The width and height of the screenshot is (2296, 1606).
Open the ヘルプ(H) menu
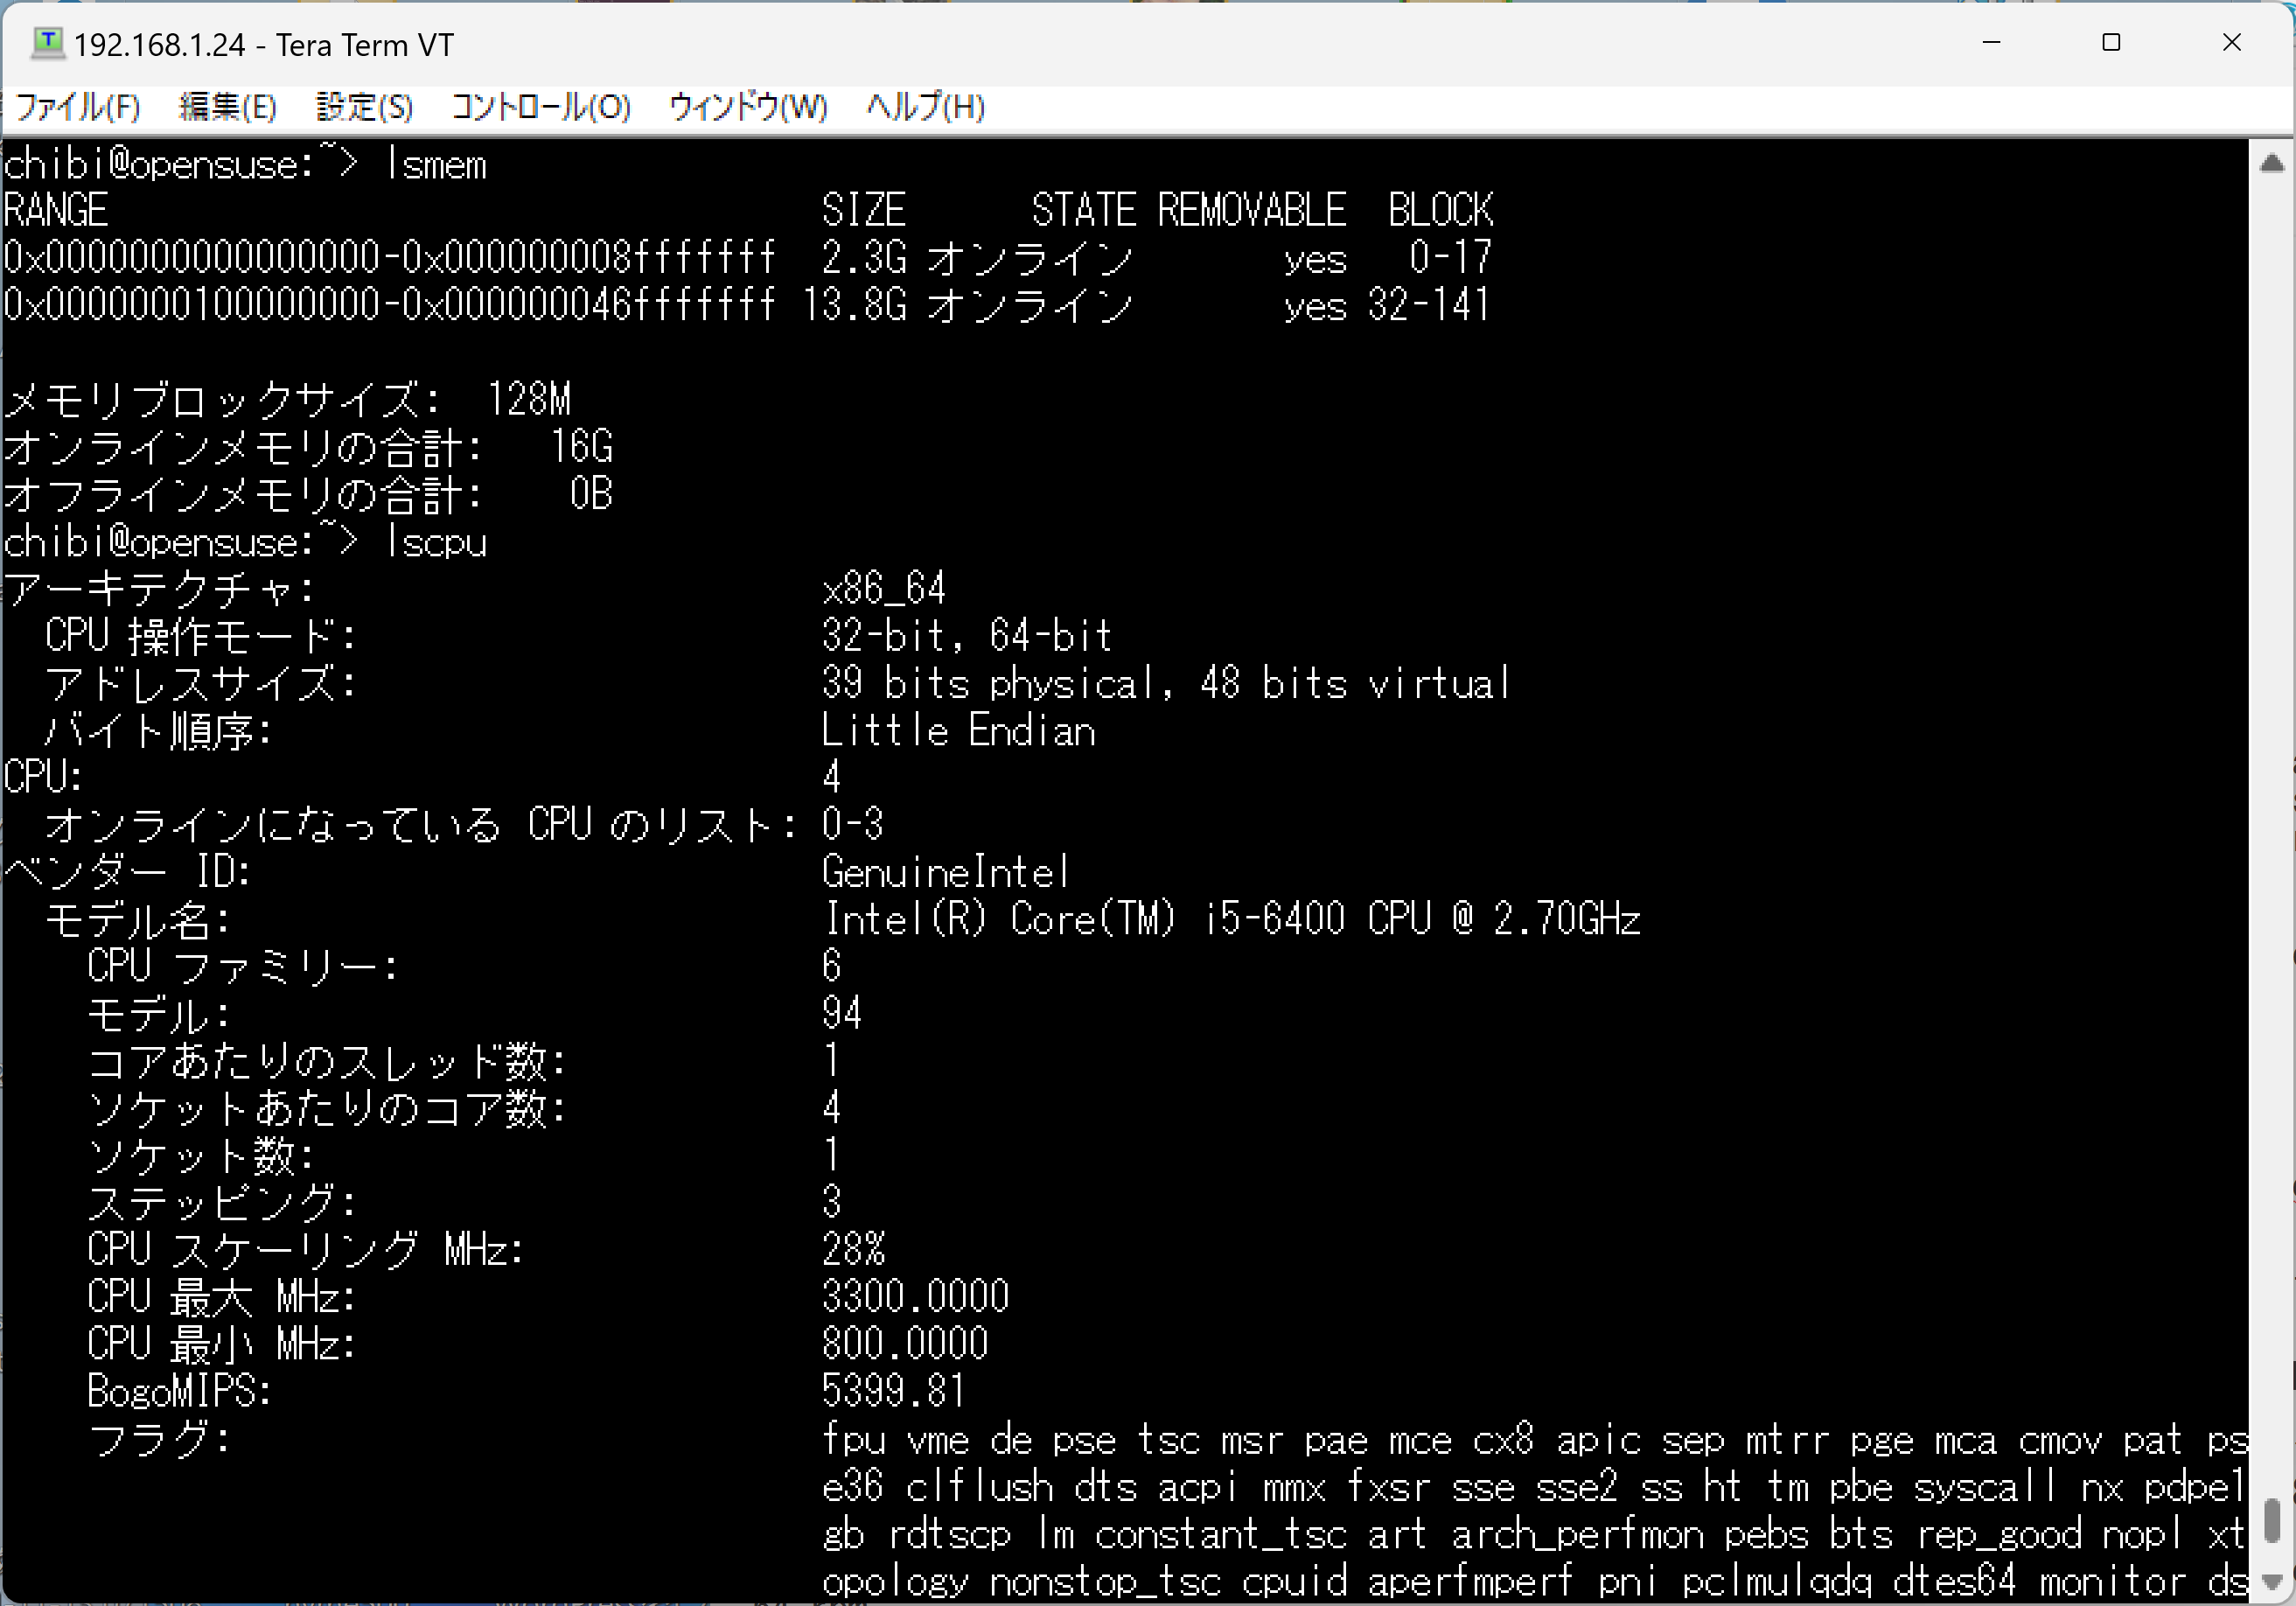coord(925,106)
